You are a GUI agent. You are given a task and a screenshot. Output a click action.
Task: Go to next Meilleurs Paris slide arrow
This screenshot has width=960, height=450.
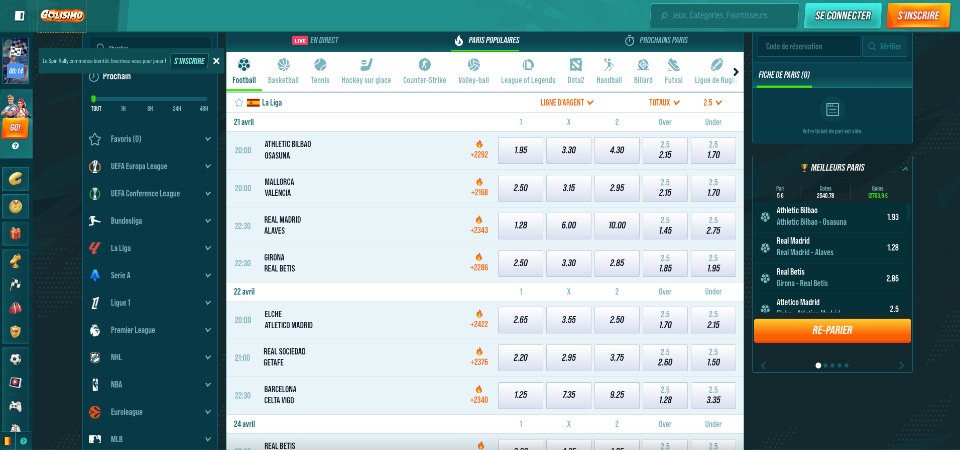[901, 366]
